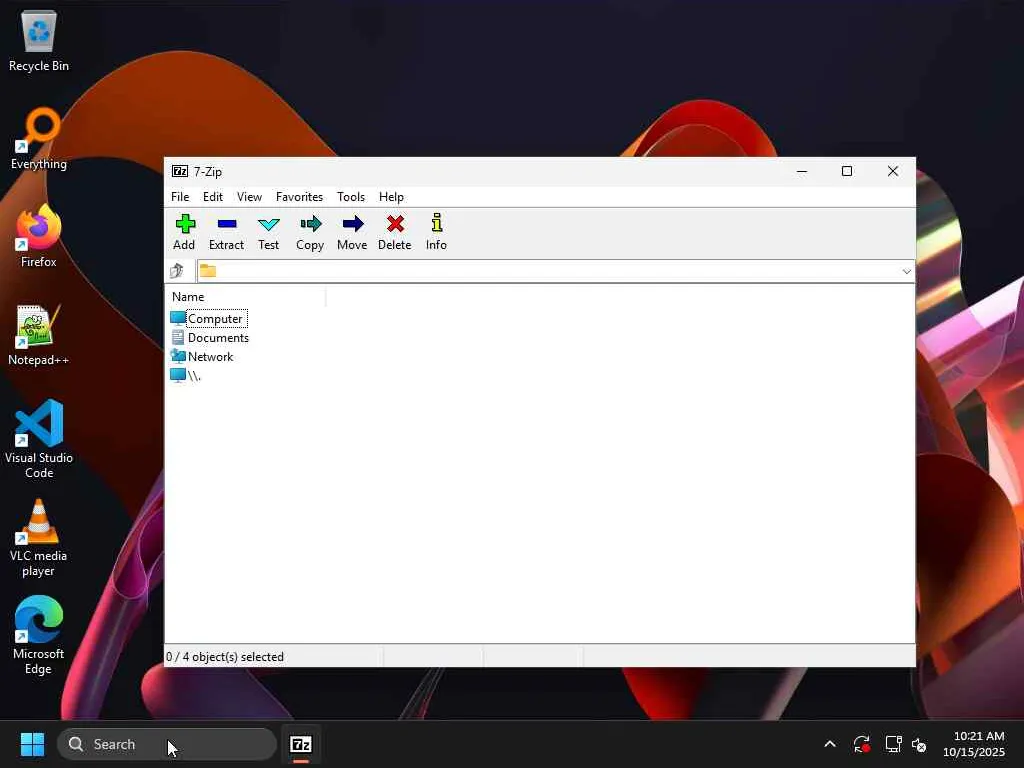
Task: Show hidden system tray icons
Action: click(830, 744)
